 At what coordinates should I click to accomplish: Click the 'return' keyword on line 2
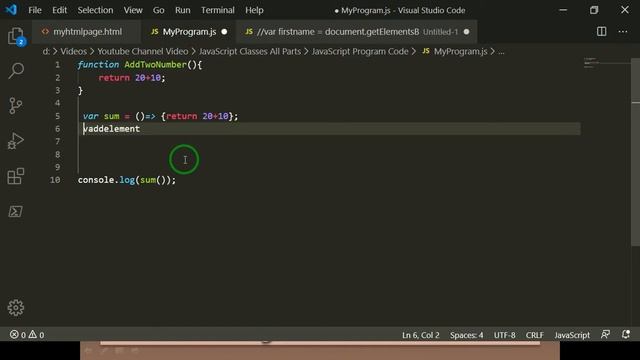114,78
